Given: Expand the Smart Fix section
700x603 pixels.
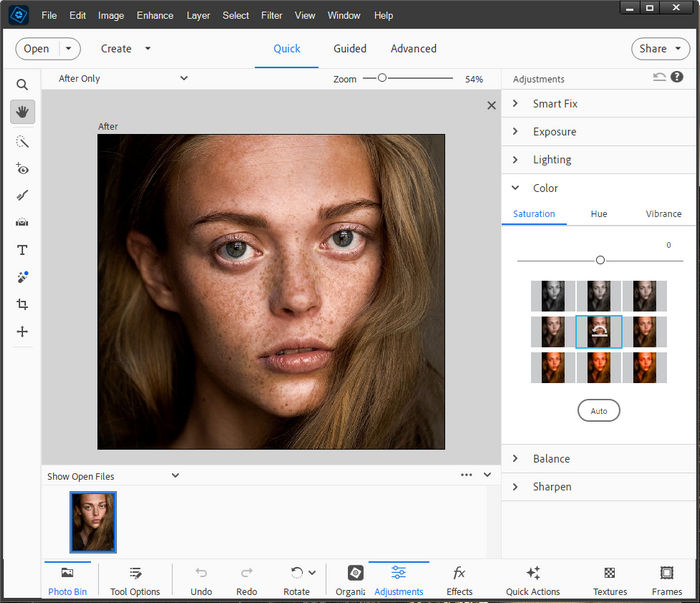Looking at the screenshot, I should coord(555,104).
